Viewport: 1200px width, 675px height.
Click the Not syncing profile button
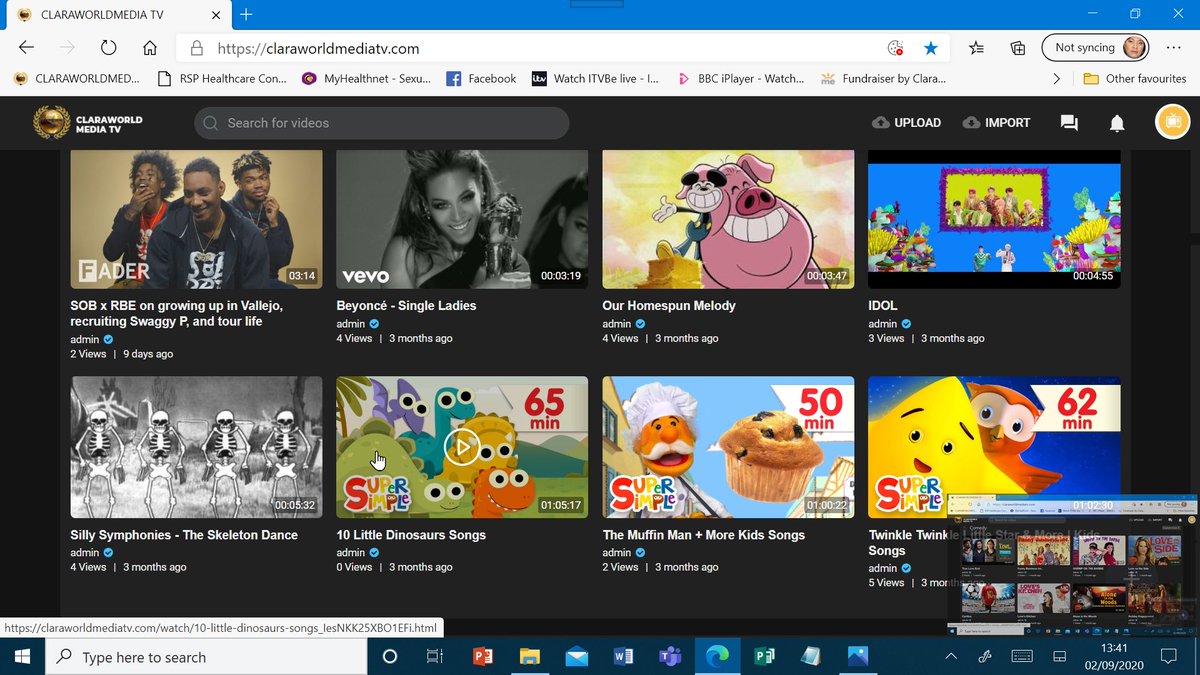(x=1095, y=47)
